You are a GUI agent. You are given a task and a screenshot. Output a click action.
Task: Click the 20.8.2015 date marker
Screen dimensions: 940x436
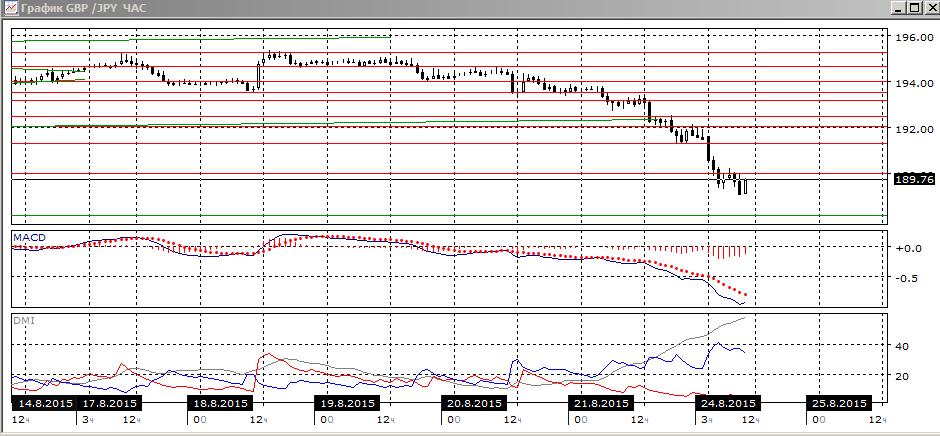[x=472, y=402]
